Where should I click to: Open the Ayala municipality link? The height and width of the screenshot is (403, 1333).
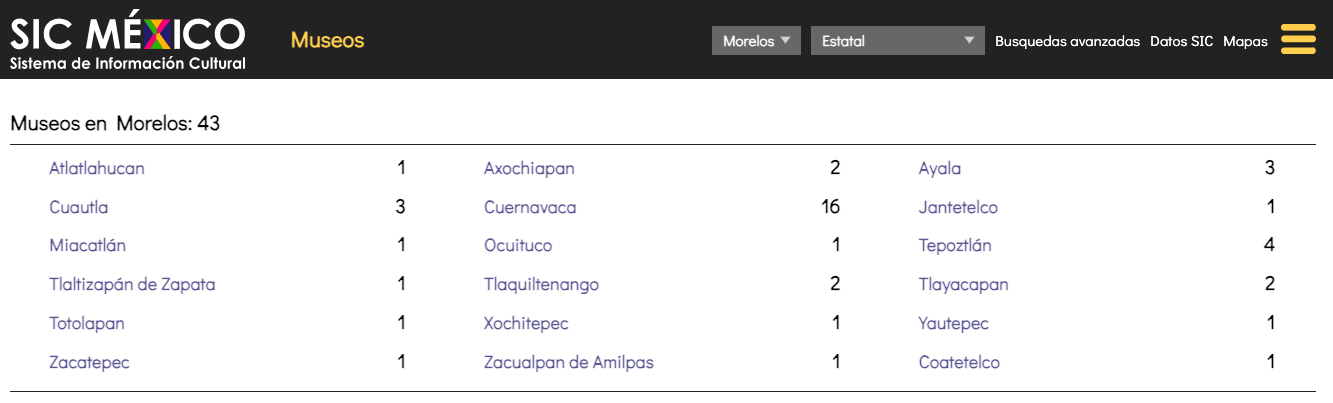click(940, 168)
